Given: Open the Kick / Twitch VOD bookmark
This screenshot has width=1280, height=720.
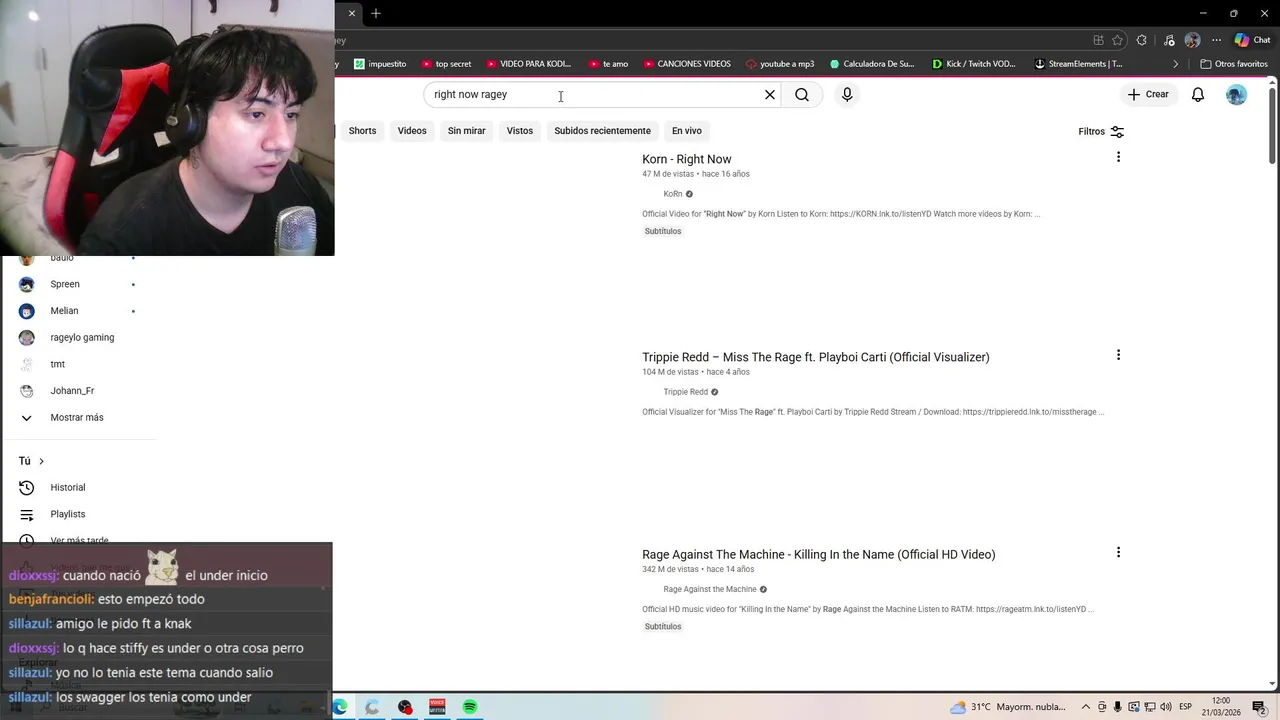Looking at the screenshot, I should [974, 64].
